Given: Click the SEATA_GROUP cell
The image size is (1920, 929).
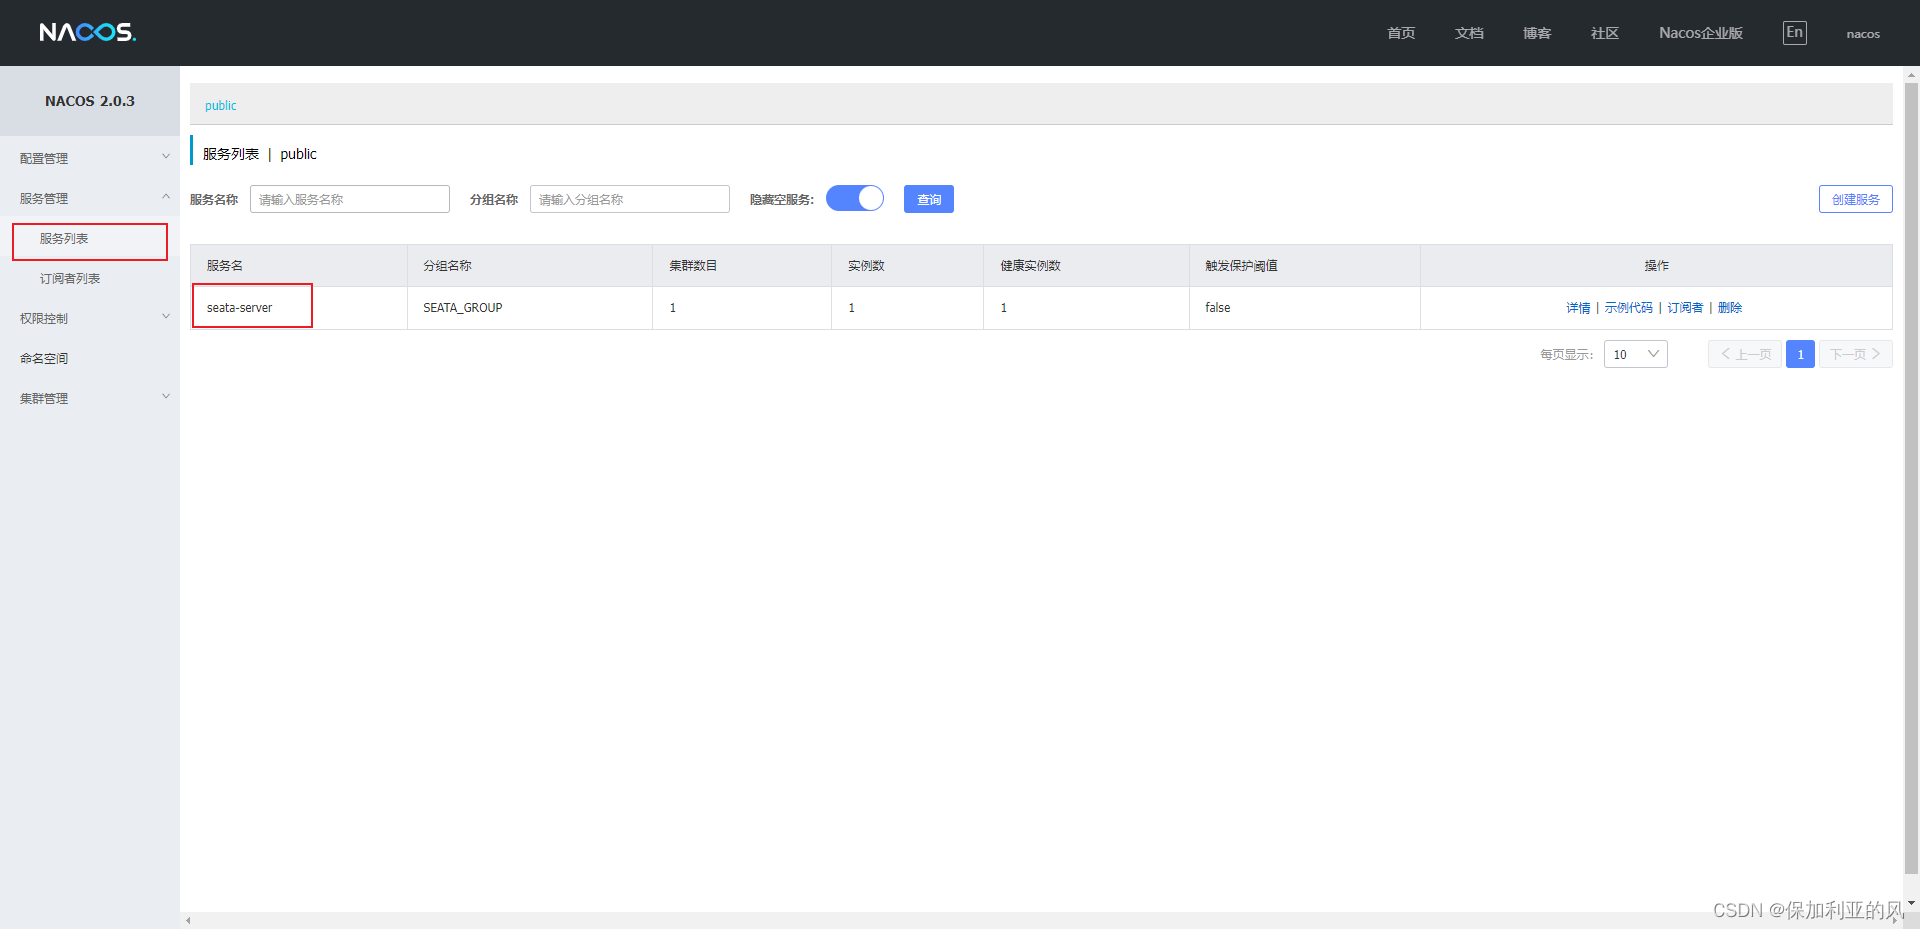Looking at the screenshot, I should 530,308.
